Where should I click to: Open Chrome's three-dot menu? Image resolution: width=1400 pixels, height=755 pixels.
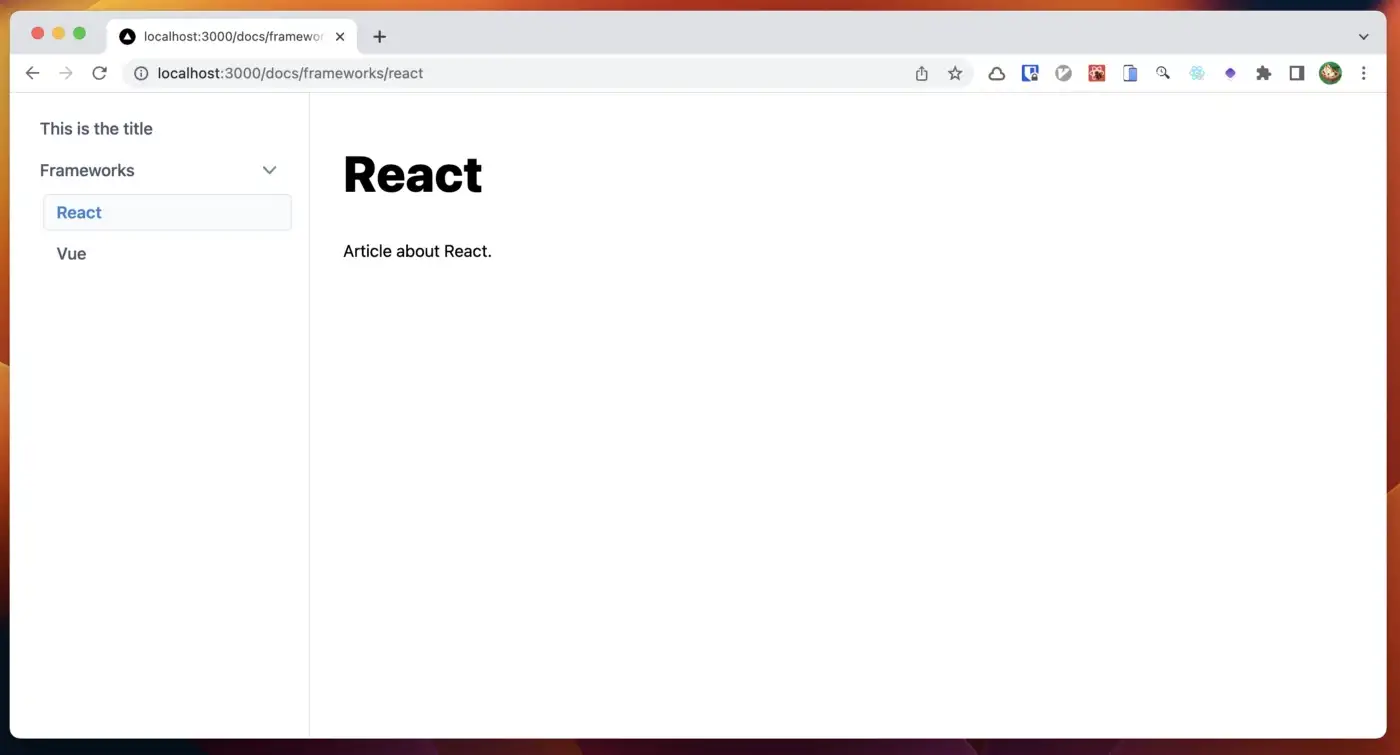1363,73
